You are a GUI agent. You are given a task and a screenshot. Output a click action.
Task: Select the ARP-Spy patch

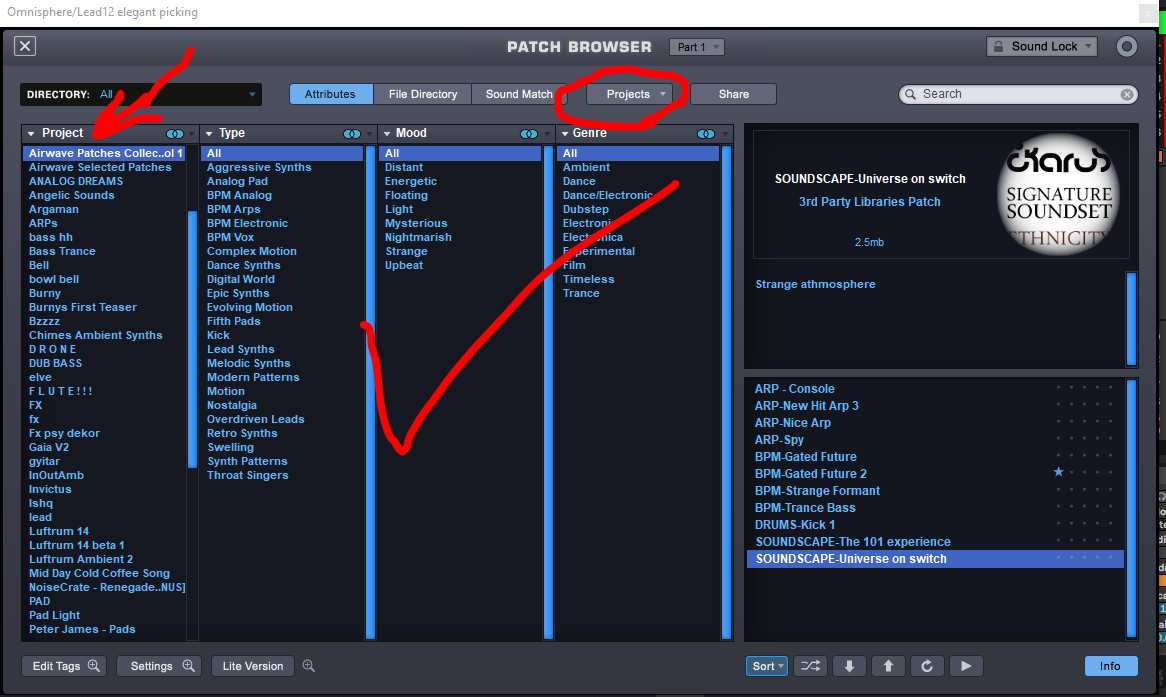pyautogui.click(x=779, y=440)
